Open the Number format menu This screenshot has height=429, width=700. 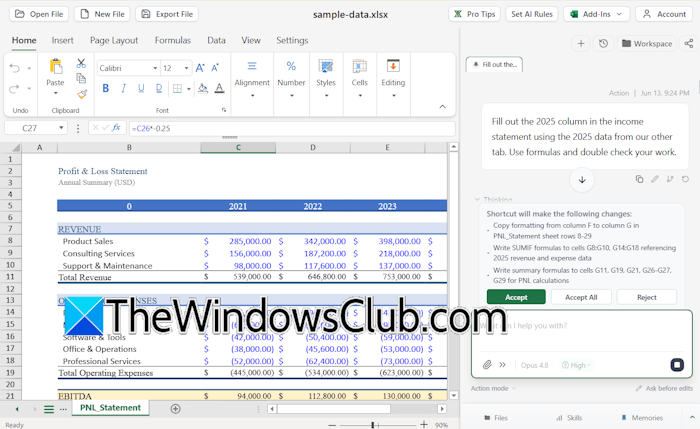coord(291,79)
